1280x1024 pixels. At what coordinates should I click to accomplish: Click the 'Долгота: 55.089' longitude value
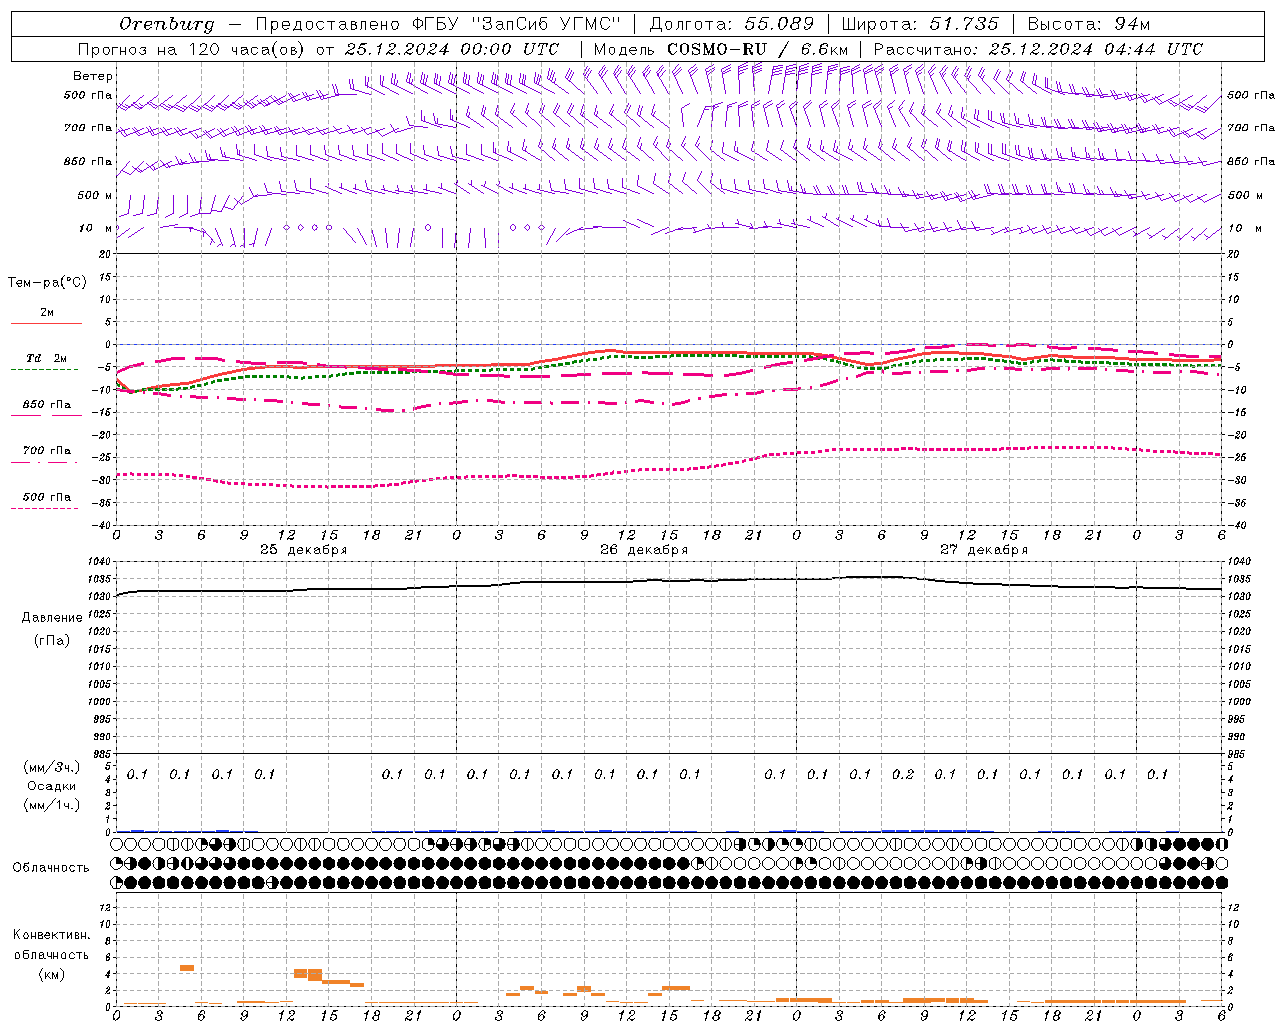coord(731,24)
